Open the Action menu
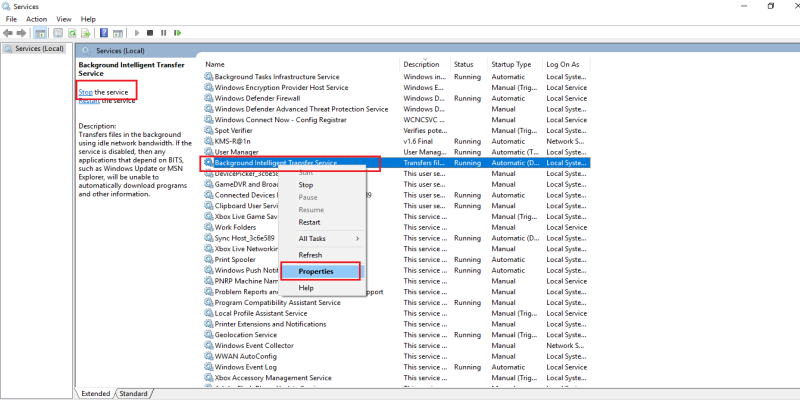The width and height of the screenshot is (800, 400). [36, 19]
